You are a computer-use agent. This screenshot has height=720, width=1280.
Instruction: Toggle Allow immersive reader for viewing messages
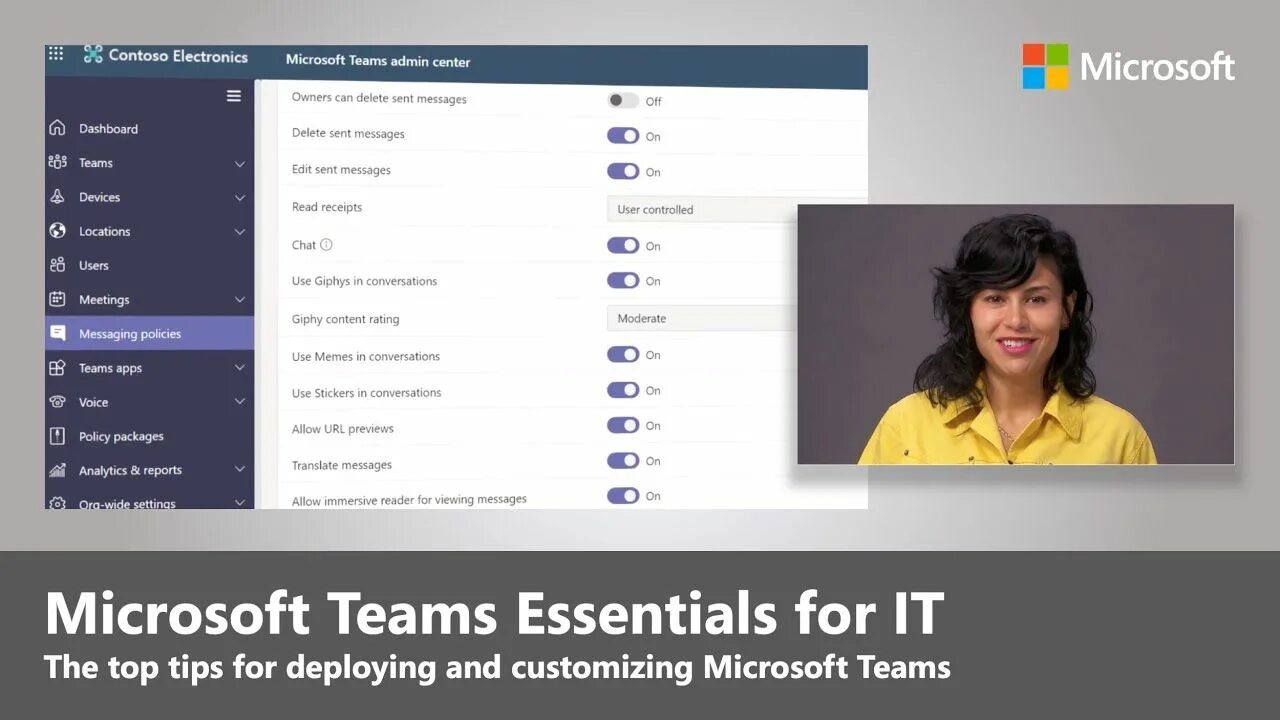click(x=623, y=495)
